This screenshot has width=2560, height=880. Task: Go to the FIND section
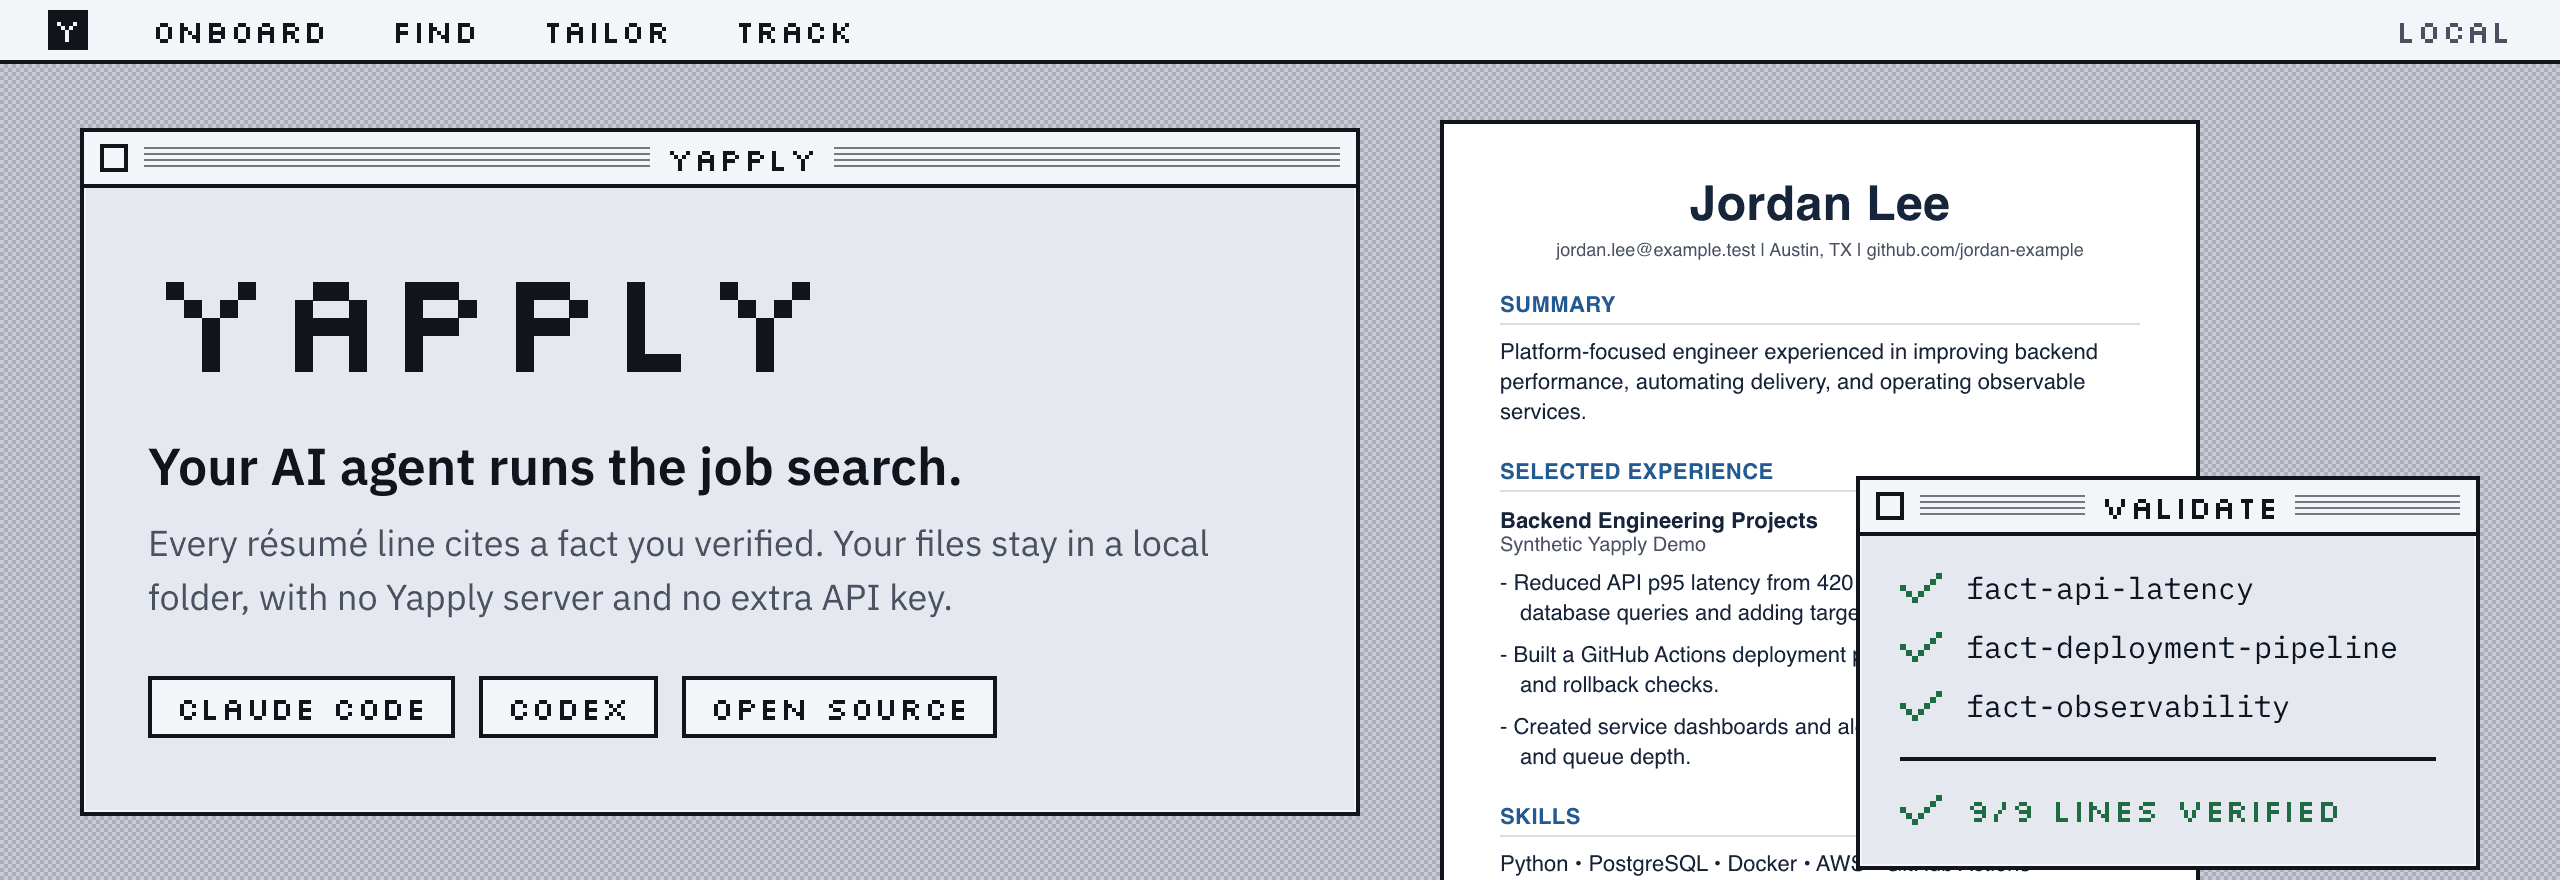click(x=435, y=33)
